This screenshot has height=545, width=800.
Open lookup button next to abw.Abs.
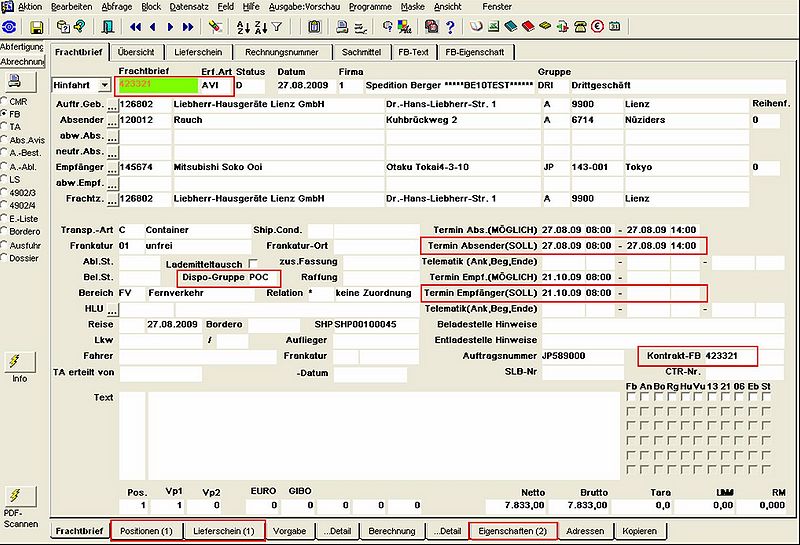[112, 137]
